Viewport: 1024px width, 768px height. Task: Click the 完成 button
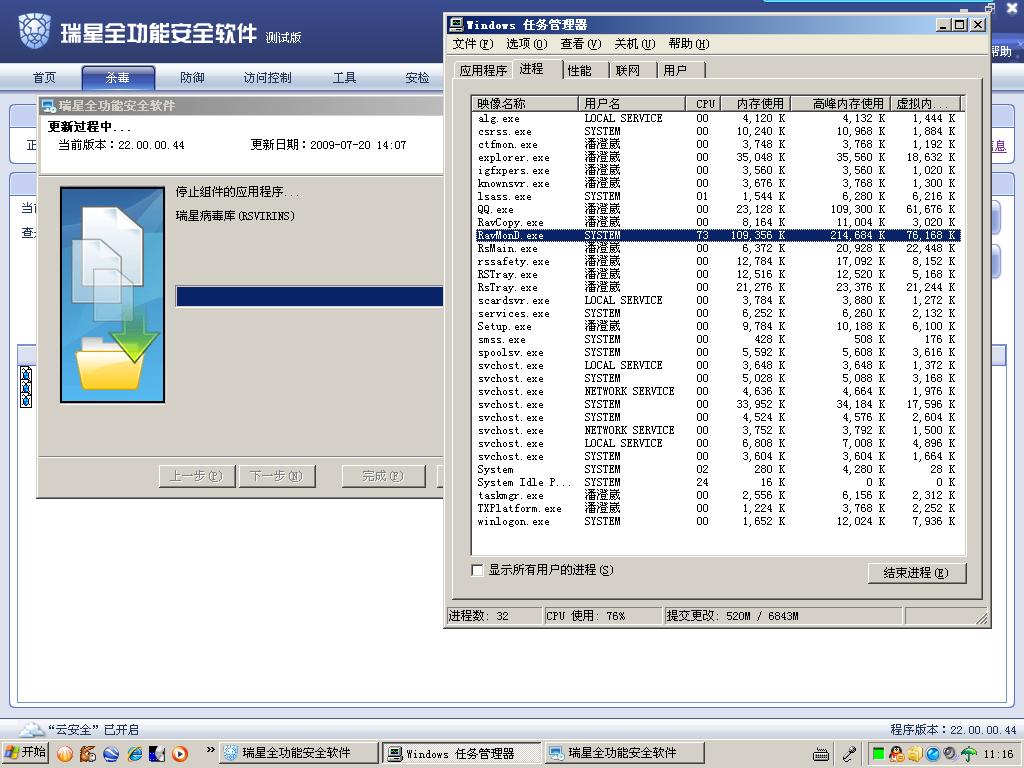click(x=383, y=476)
